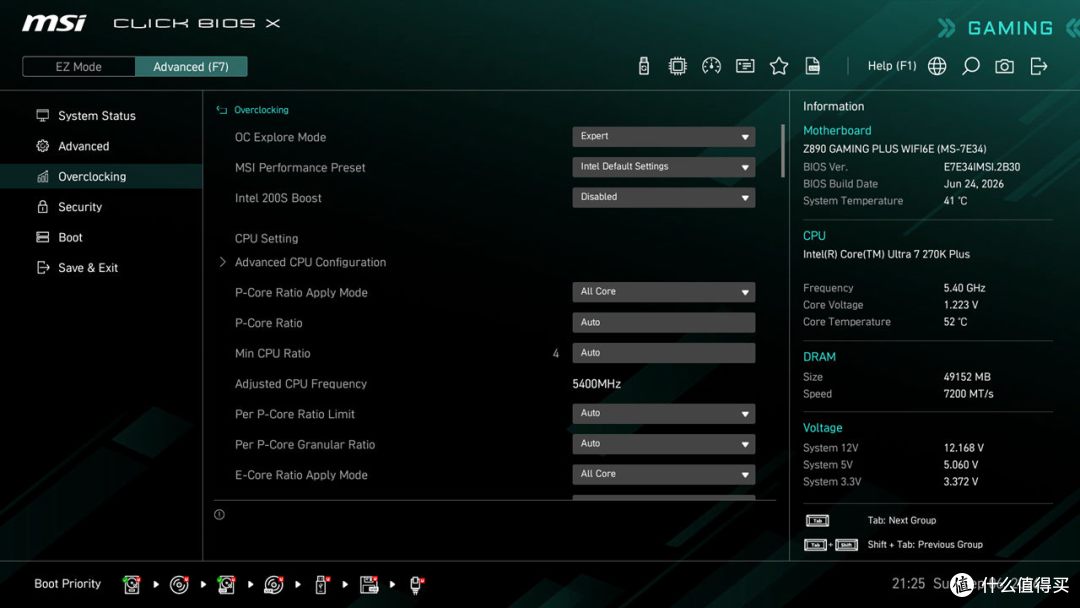
Task: Click the CPU chip icon in toolbar
Action: pos(677,66)
